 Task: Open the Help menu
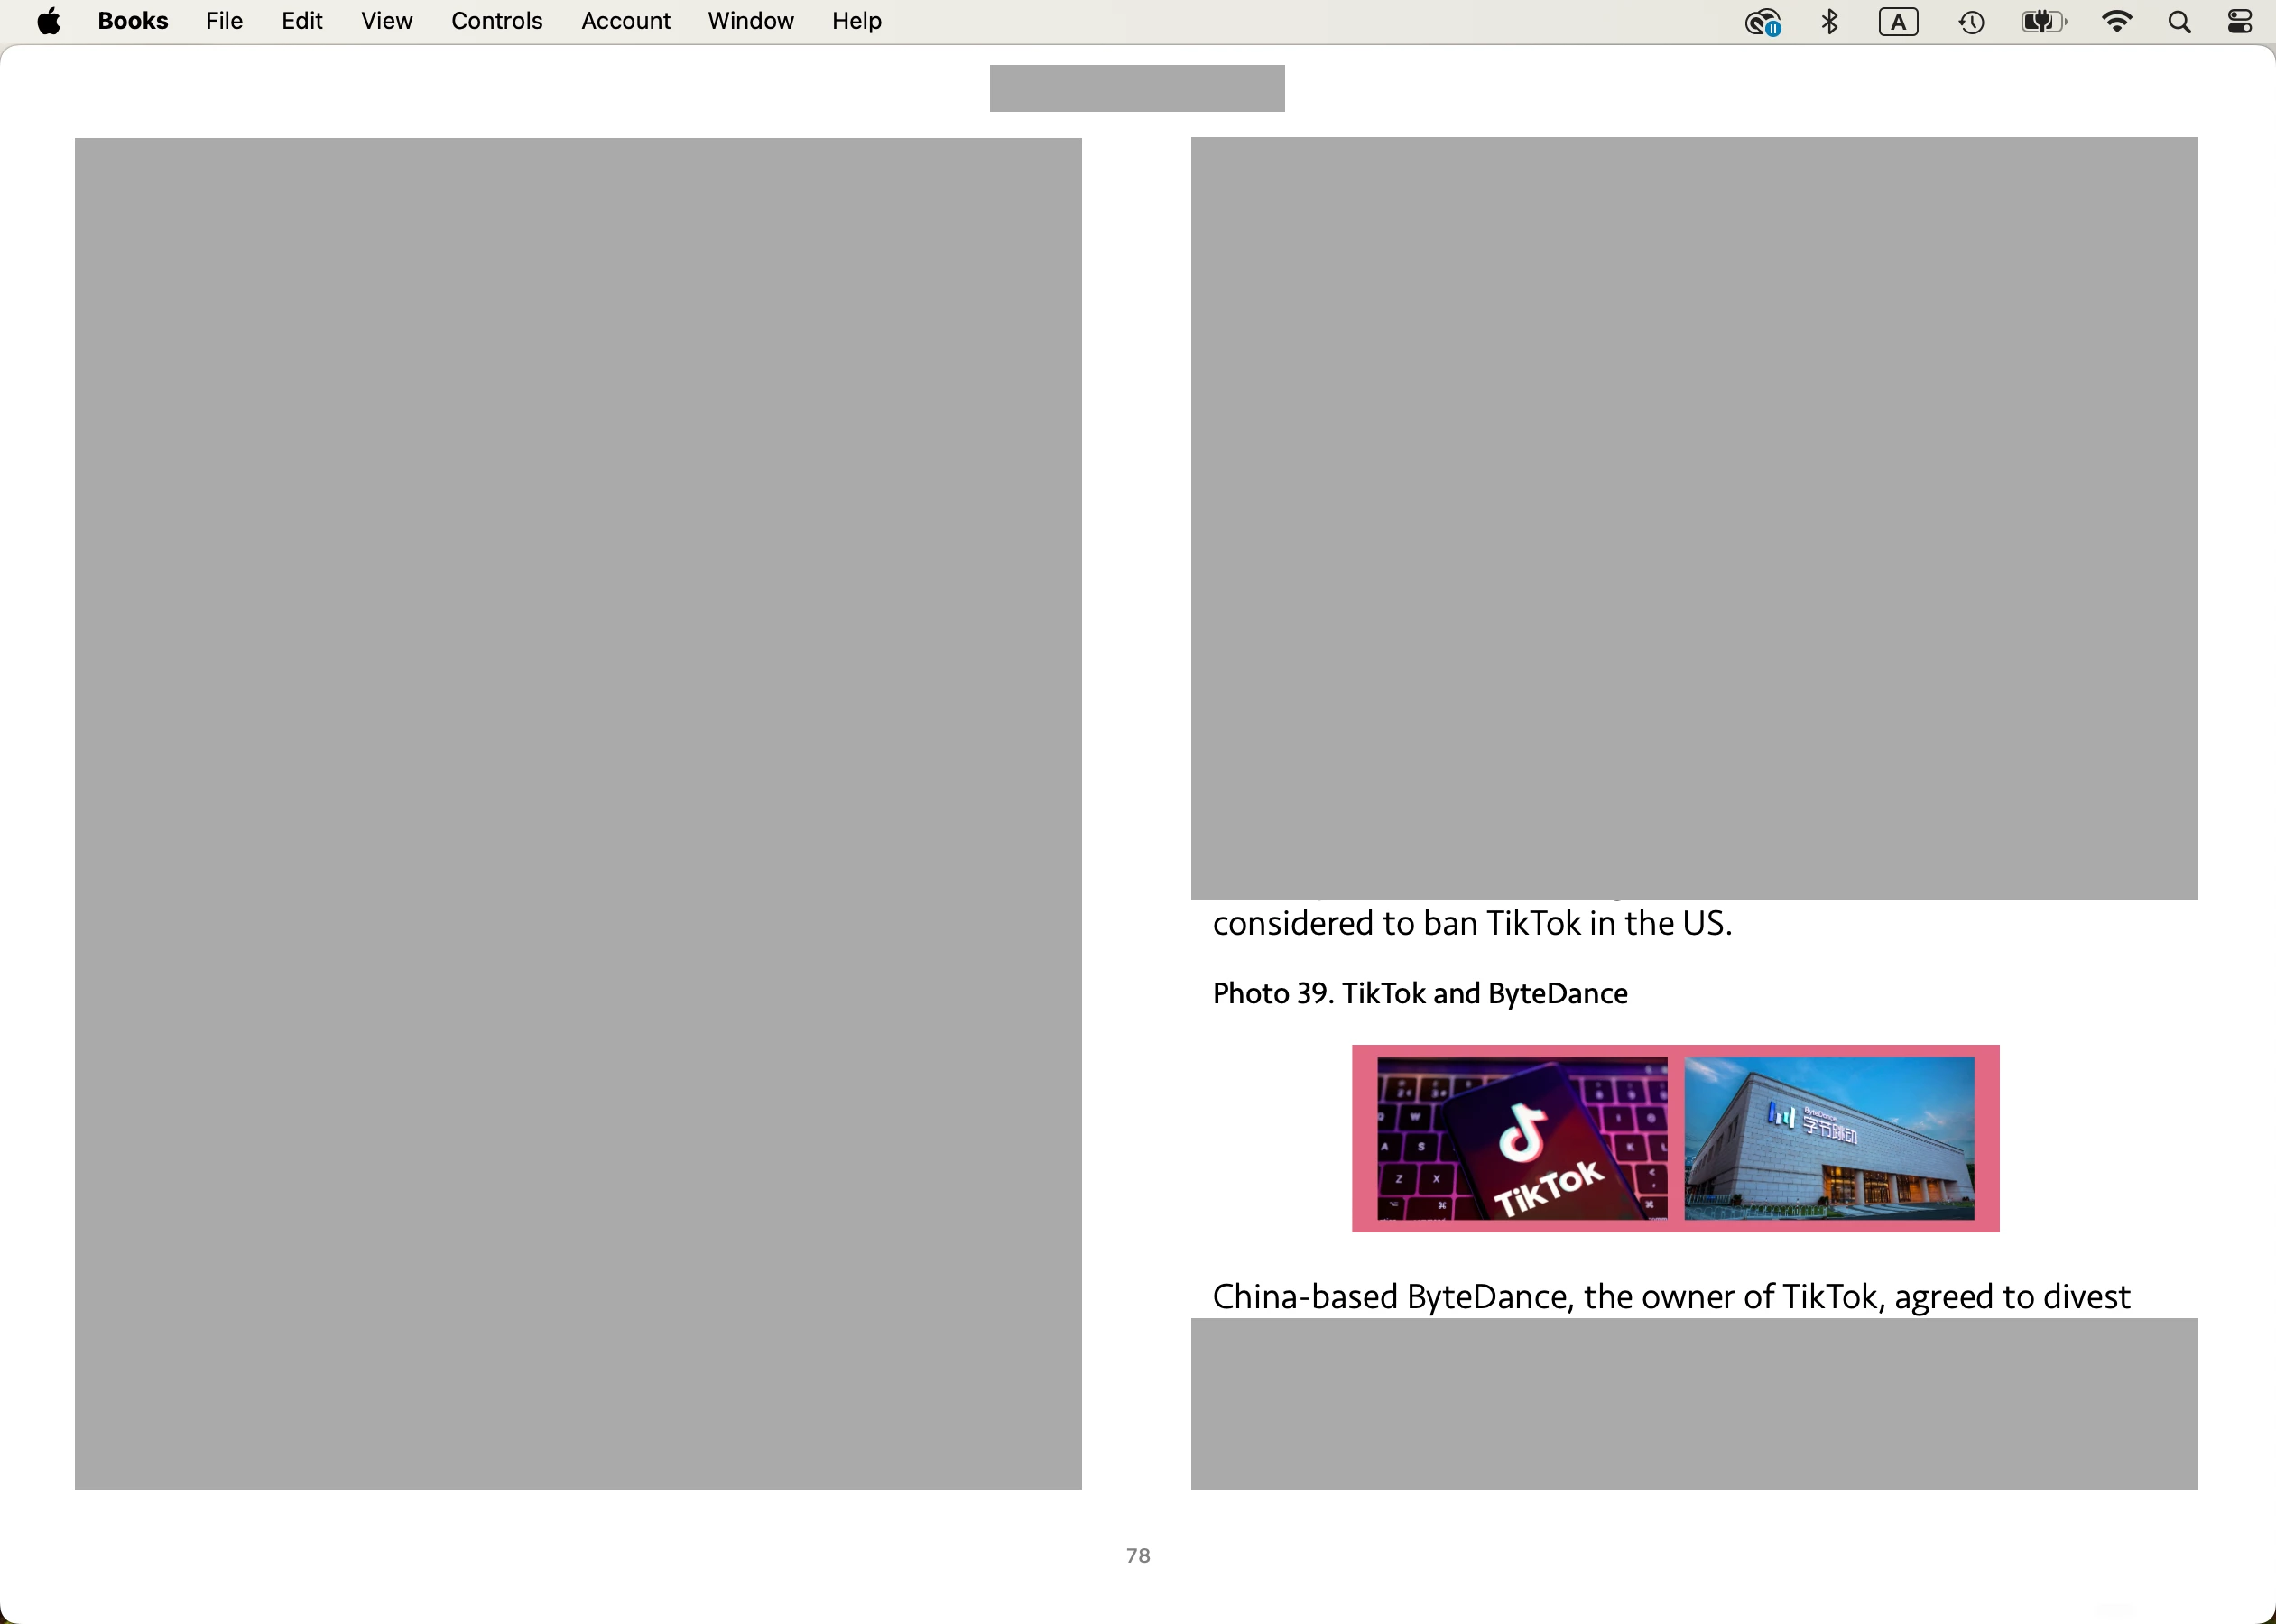pos(856,21)
